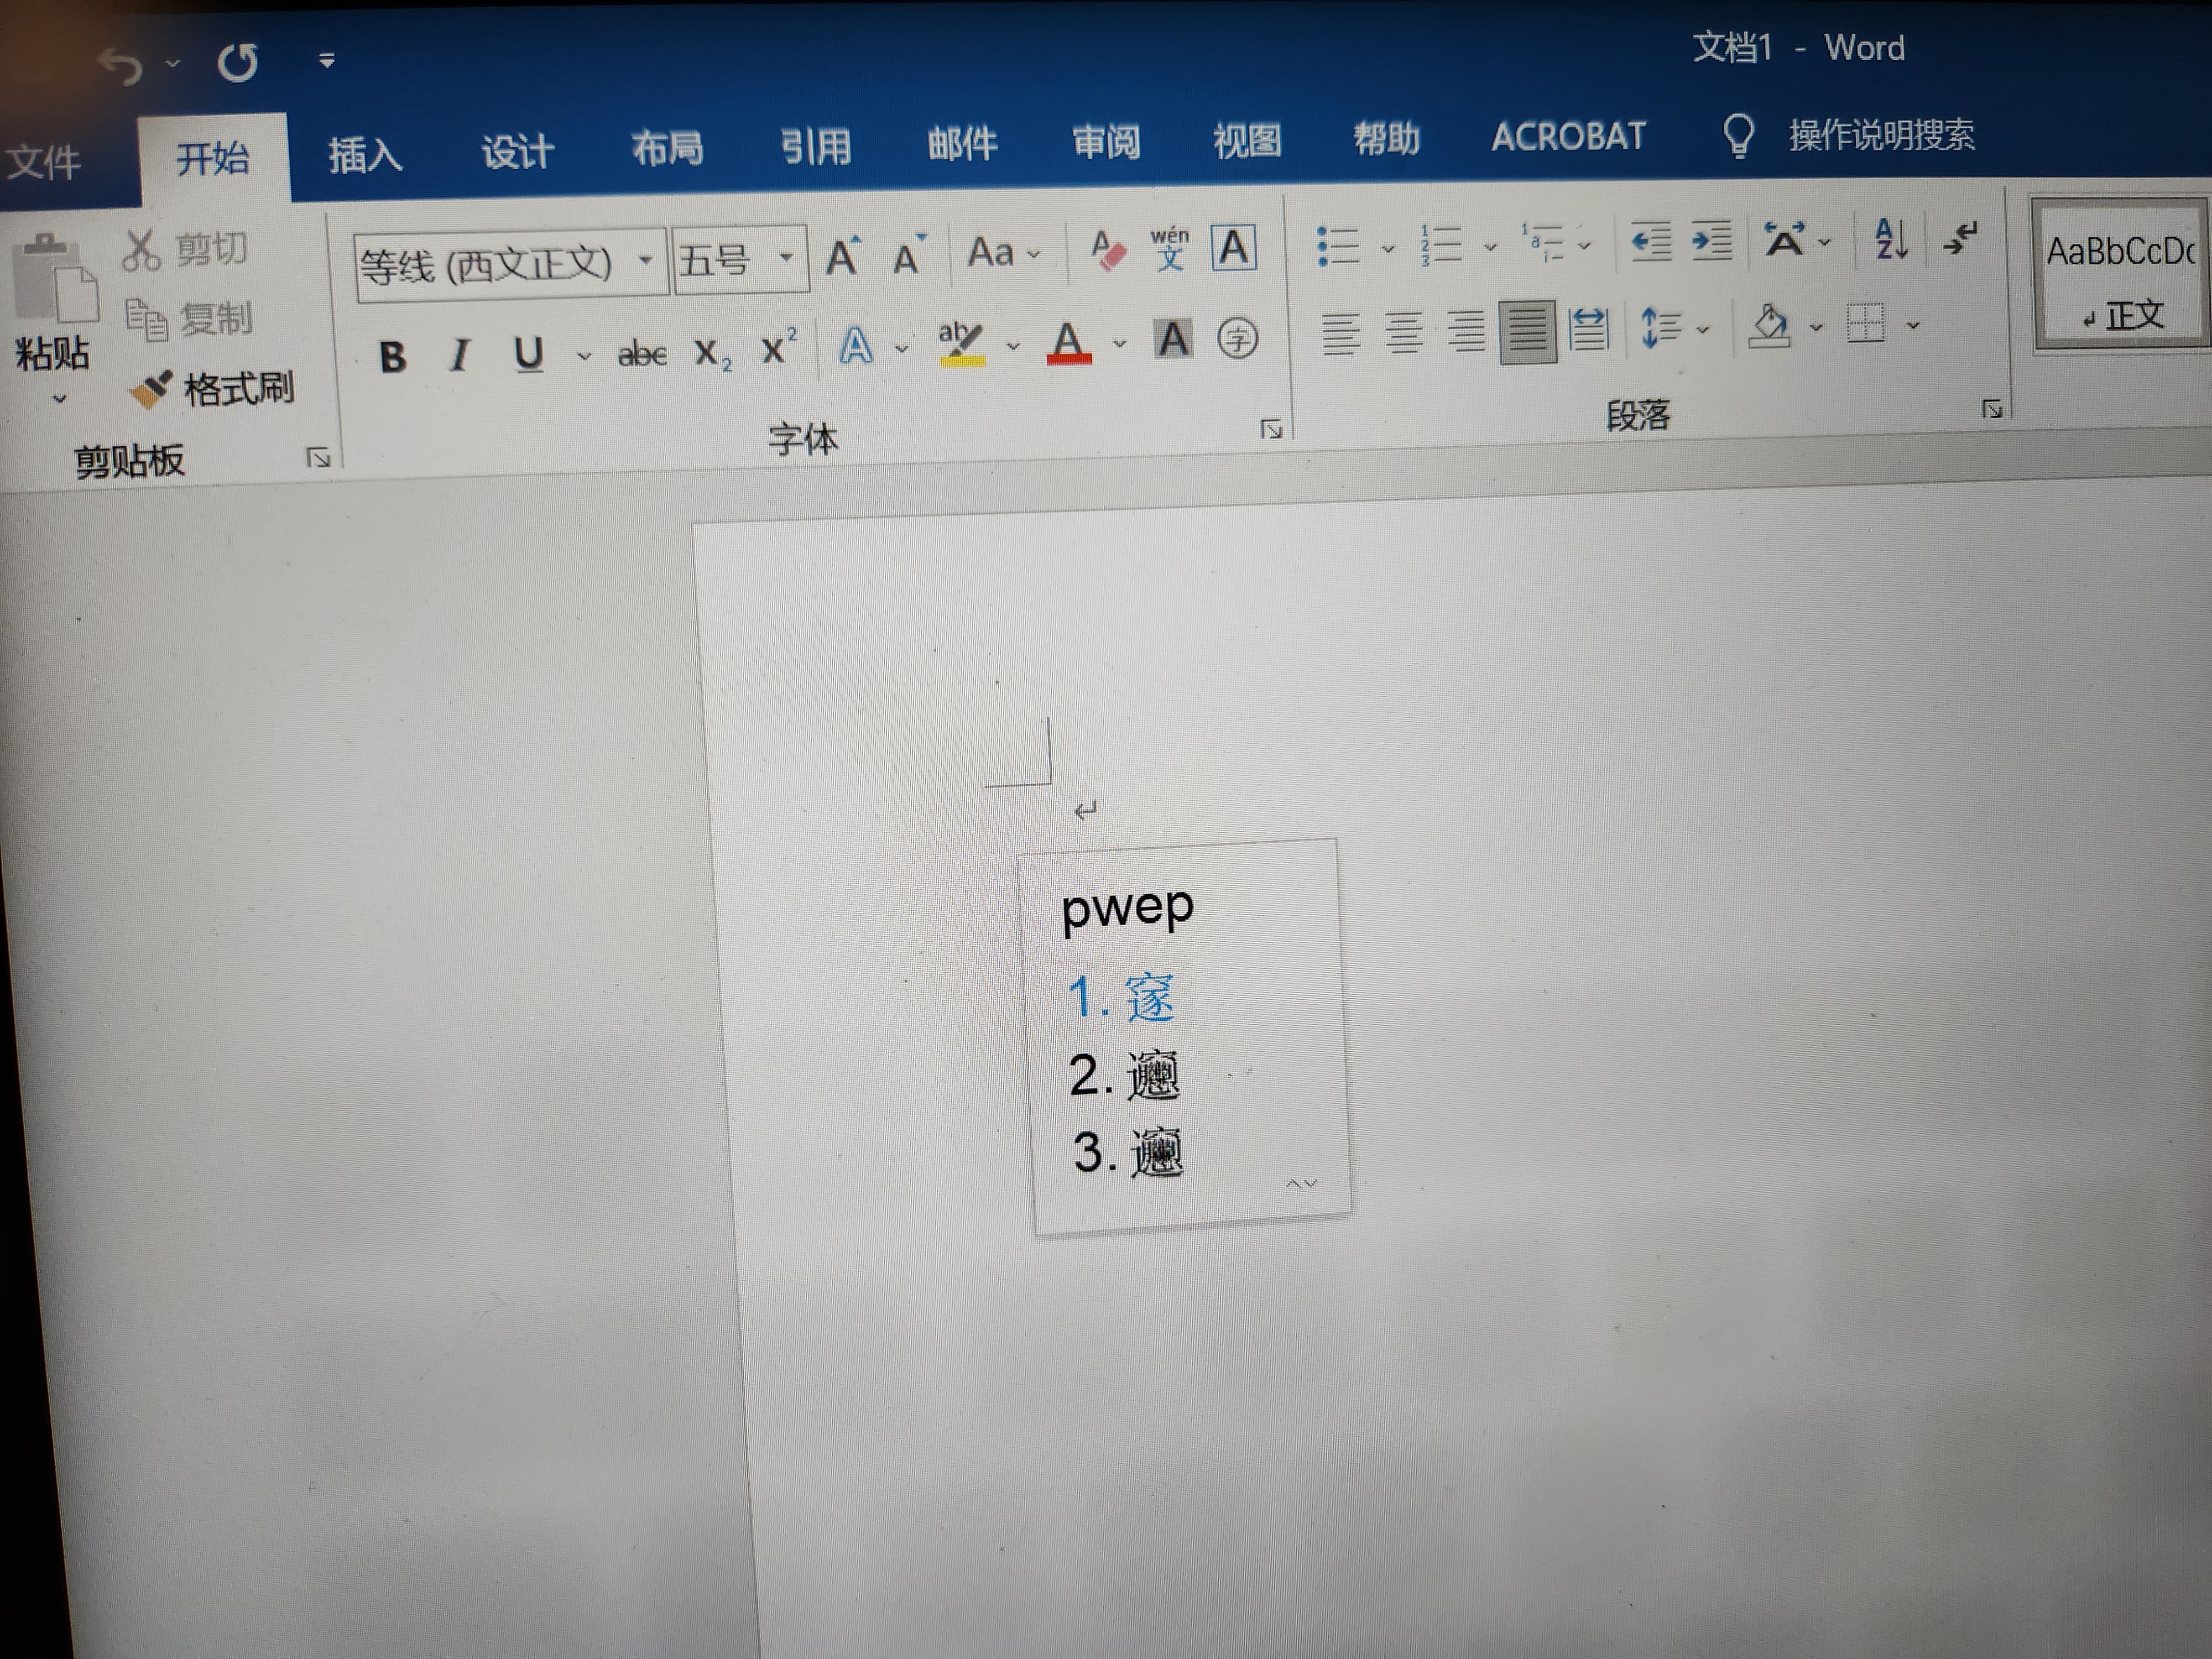Screen dimensions: 2212x1659
Task: Open the font size 五号 dropdown
Action: click(x=786, y=258)
